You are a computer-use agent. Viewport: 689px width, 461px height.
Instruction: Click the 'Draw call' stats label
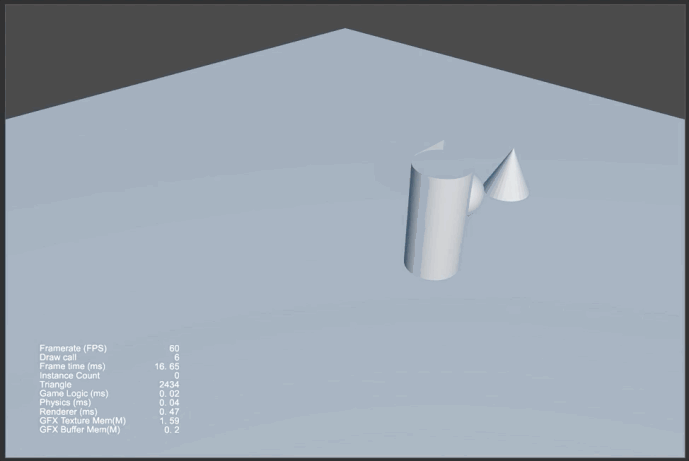pyautogui.click(x=58, y=357)
